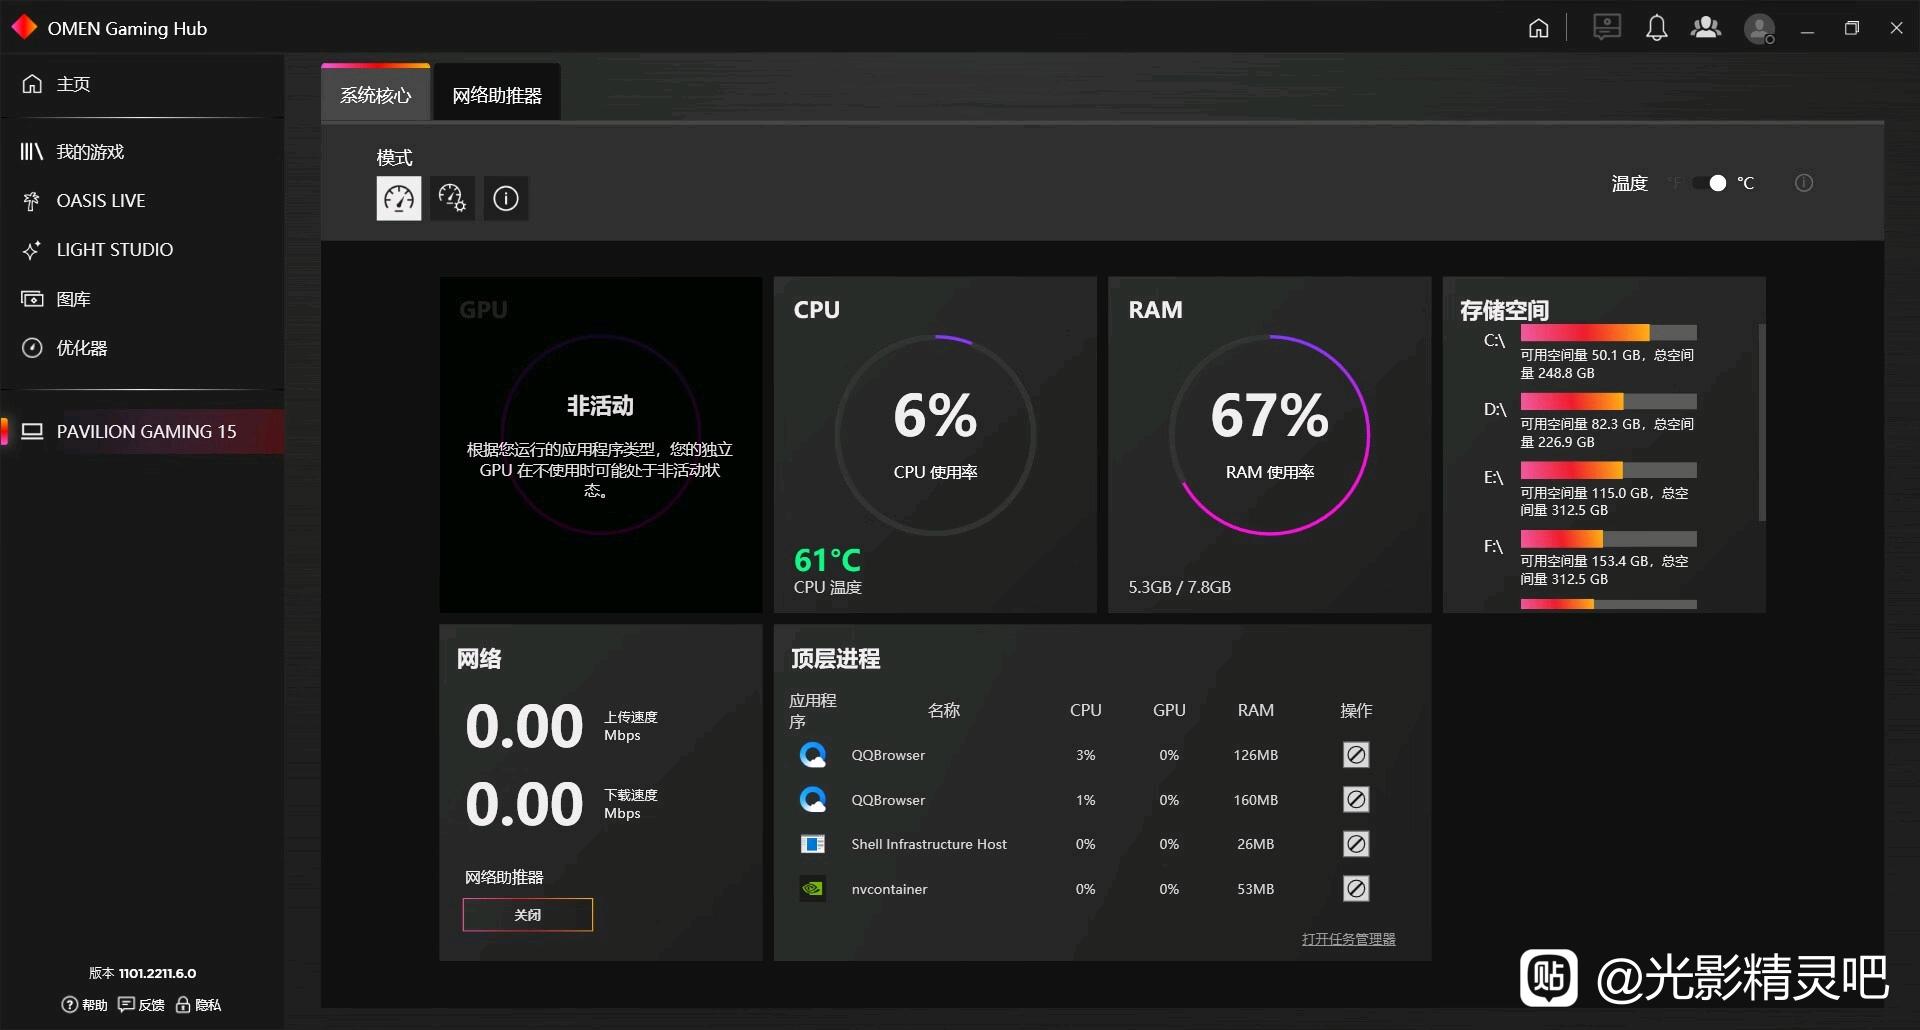Click the storage panel scrollbar
This screenshot has width=1920, height=1030.
click(1761, 422)
